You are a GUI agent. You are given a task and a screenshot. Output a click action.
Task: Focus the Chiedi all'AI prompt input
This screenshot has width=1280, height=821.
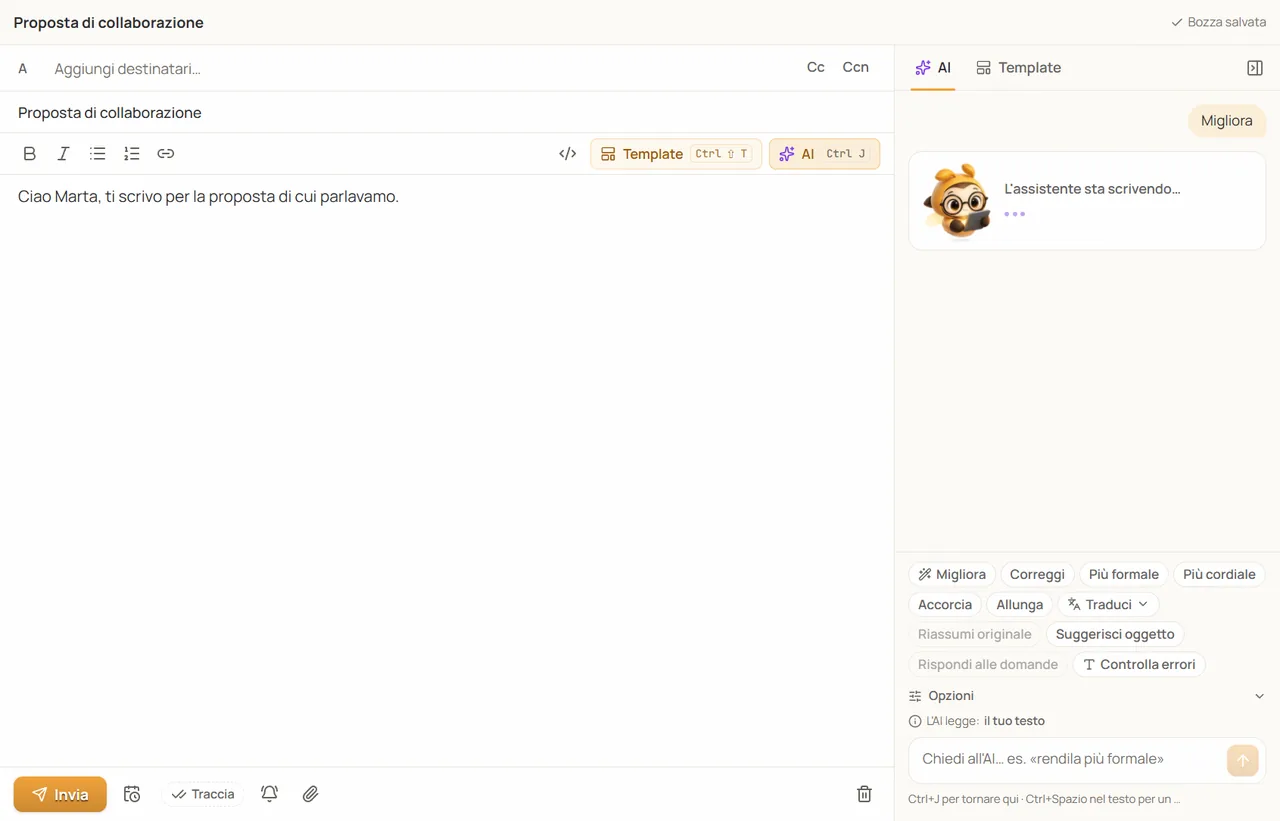pos(1070,759)
